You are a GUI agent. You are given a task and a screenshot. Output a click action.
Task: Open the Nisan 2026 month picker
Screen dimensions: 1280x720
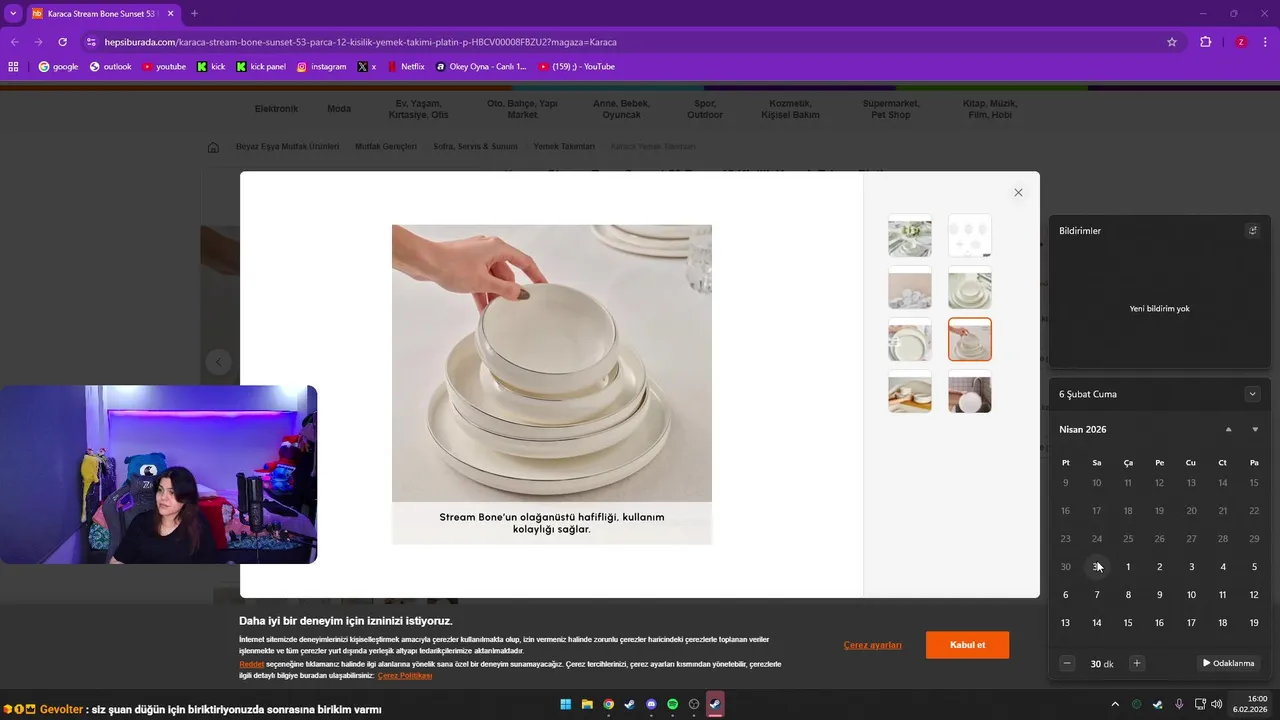pyautogui.click(x=1082, y=429)
